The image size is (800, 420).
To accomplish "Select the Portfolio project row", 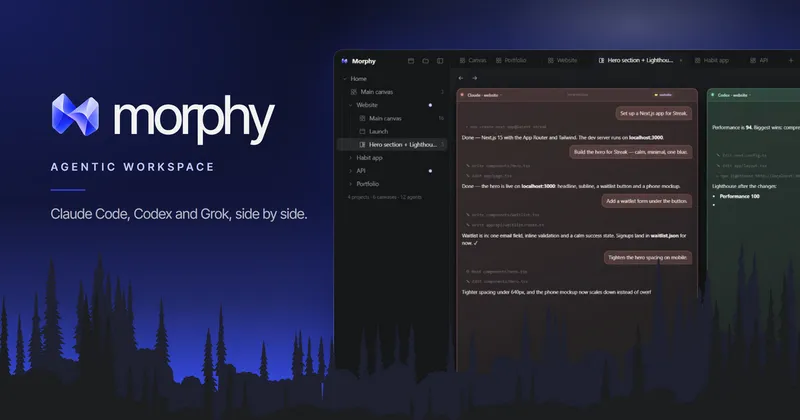I will point(393,184).
